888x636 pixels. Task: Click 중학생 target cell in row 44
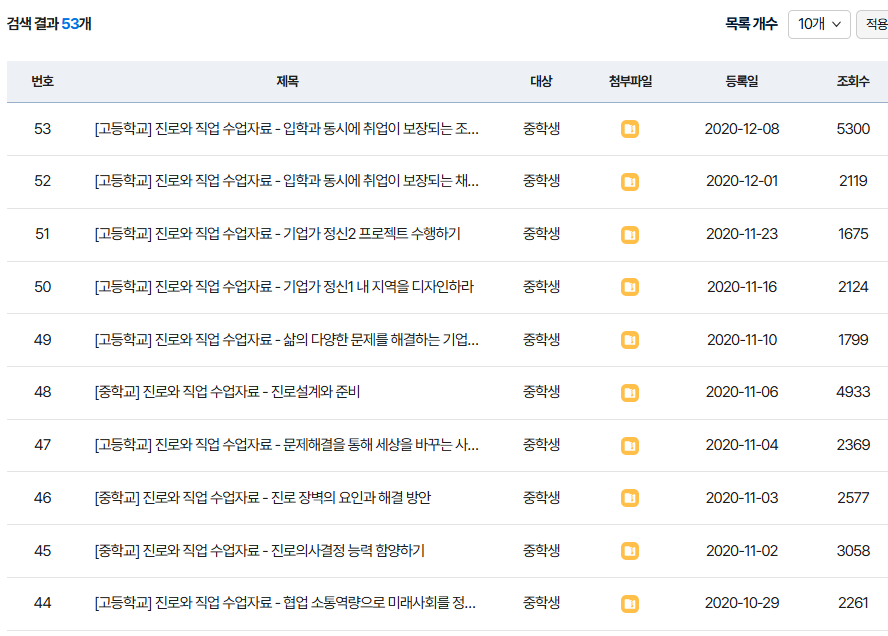pyautogui.click(x=541, y=603)
